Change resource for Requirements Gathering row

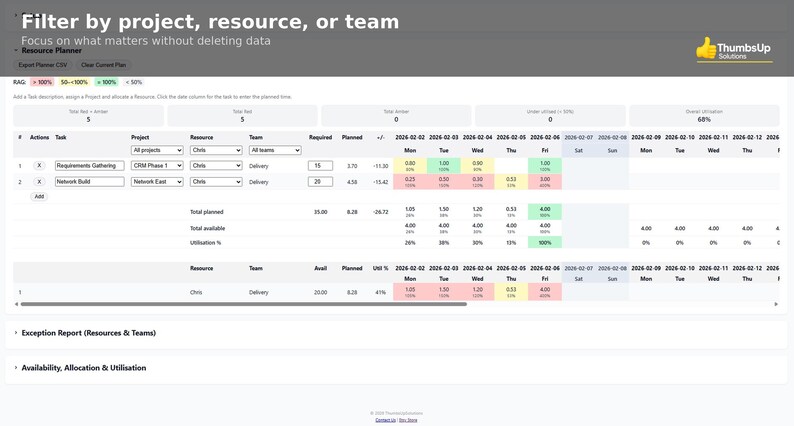216,166
